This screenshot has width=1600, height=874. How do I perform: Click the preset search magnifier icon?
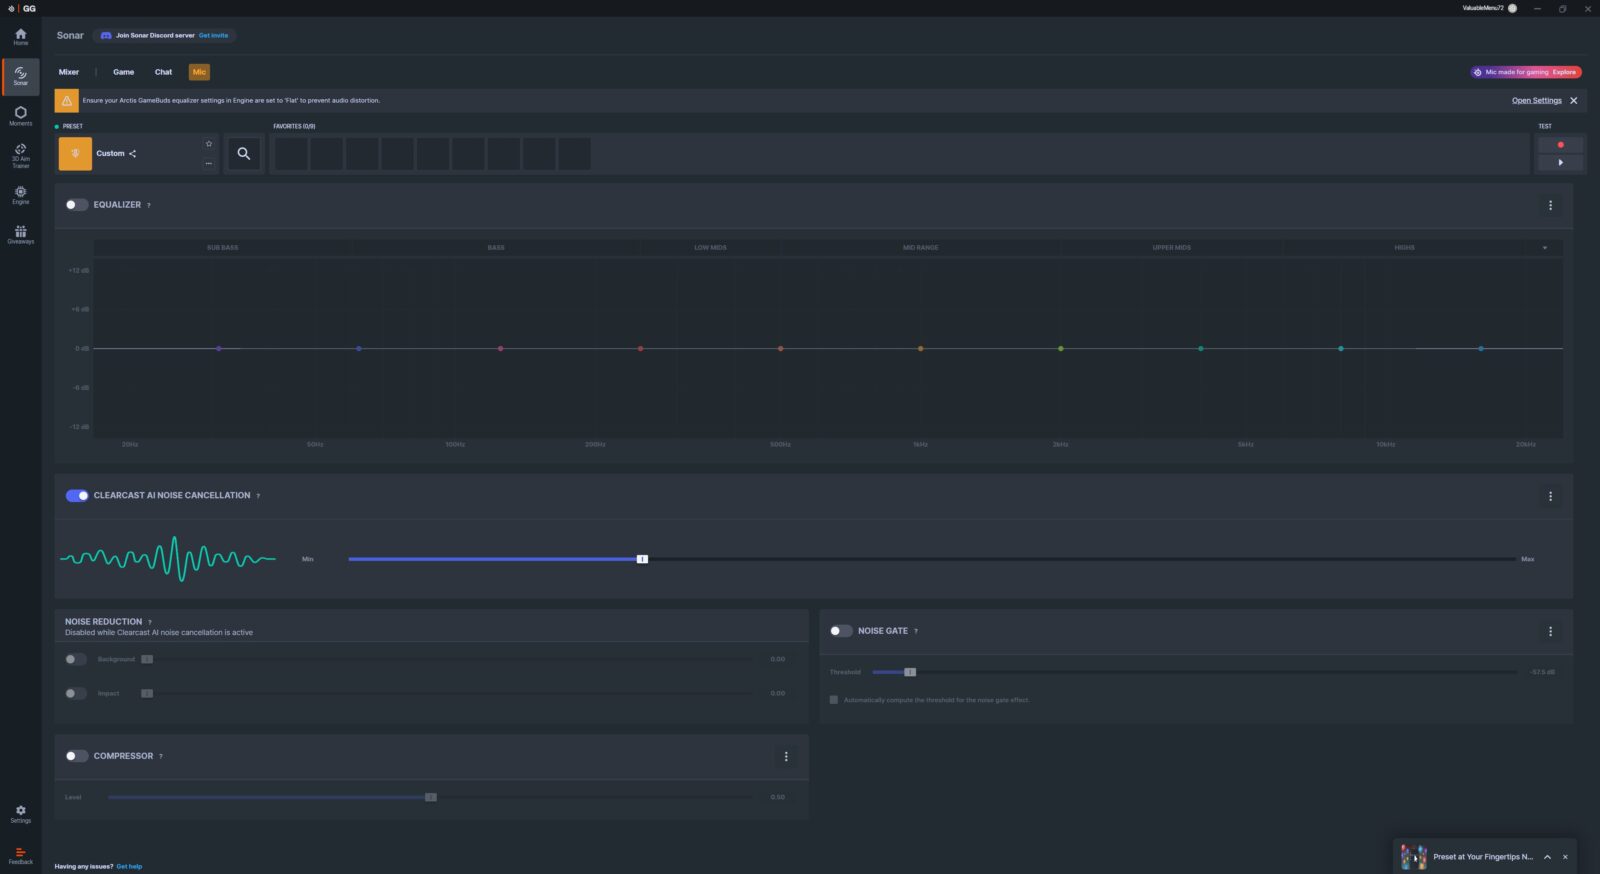point(243,154)
